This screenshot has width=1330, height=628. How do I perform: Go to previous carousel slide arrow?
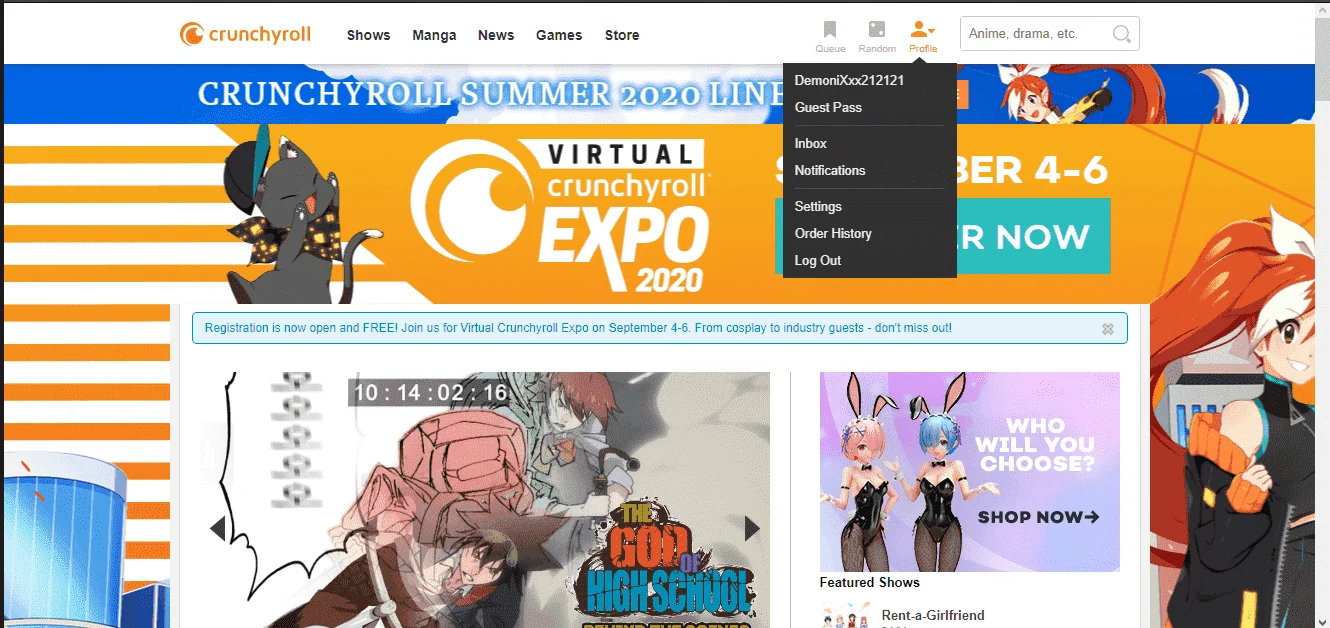[x=217, y=528]
